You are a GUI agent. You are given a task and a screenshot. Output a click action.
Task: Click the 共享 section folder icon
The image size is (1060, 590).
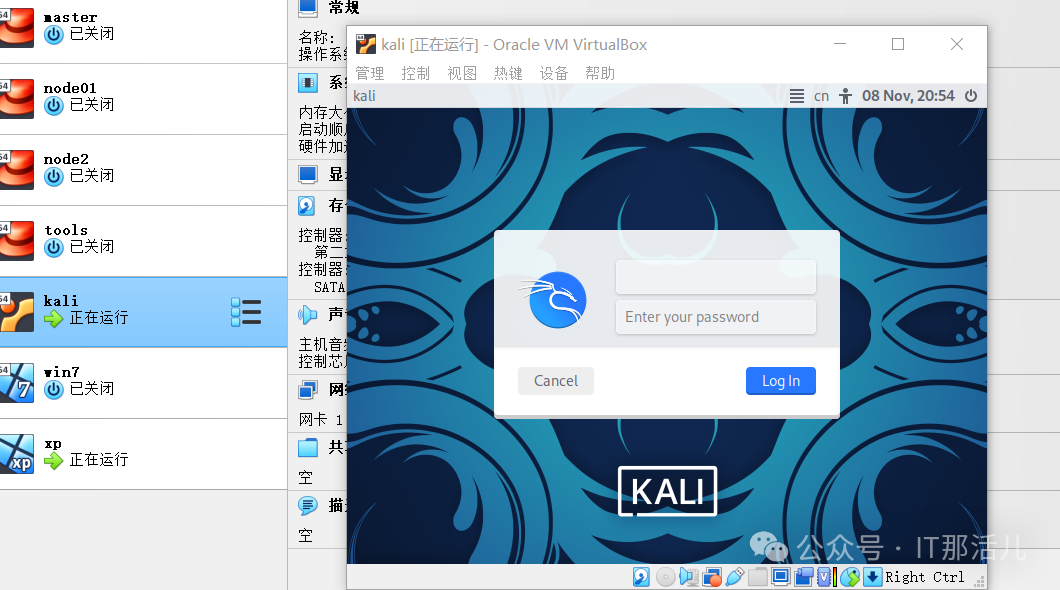click(x=308, y=447)
